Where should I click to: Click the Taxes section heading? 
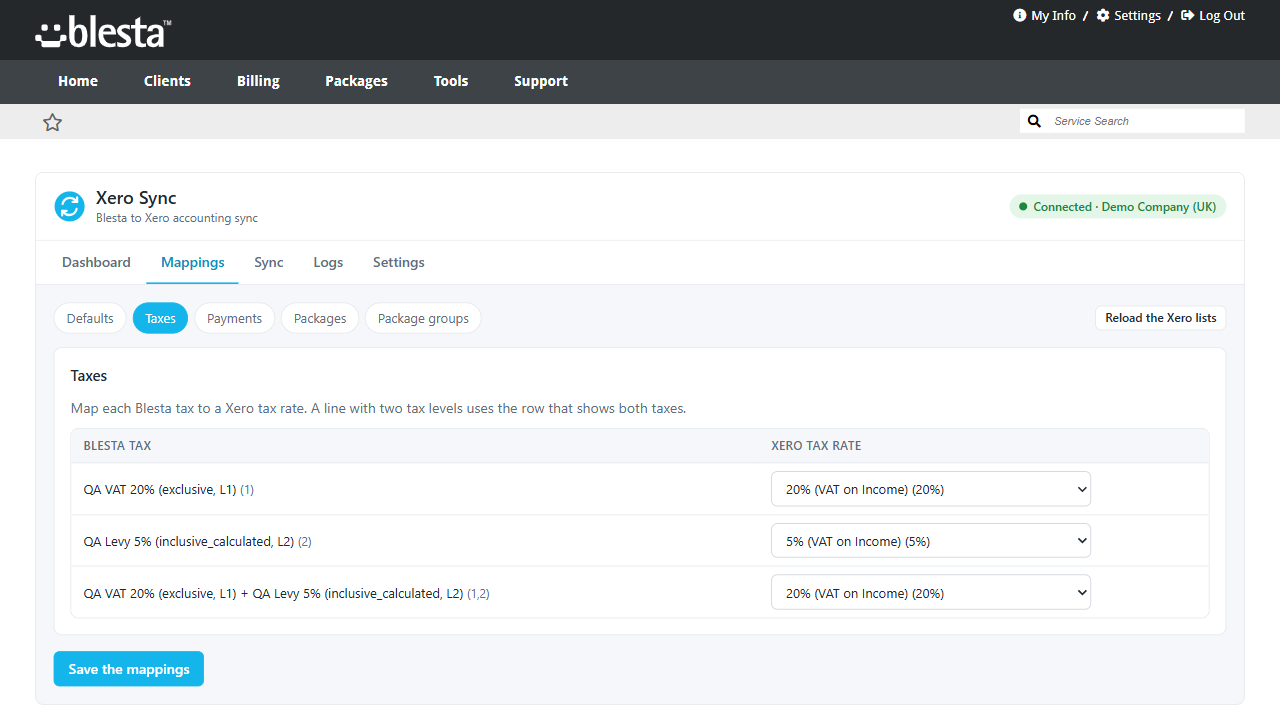tap(89, 376)
